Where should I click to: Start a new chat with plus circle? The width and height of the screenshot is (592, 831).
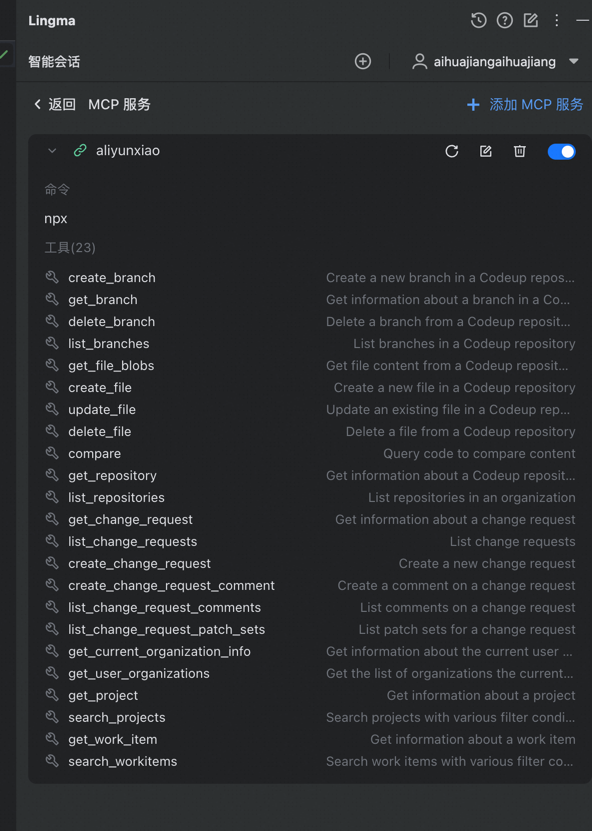(363, 61)
